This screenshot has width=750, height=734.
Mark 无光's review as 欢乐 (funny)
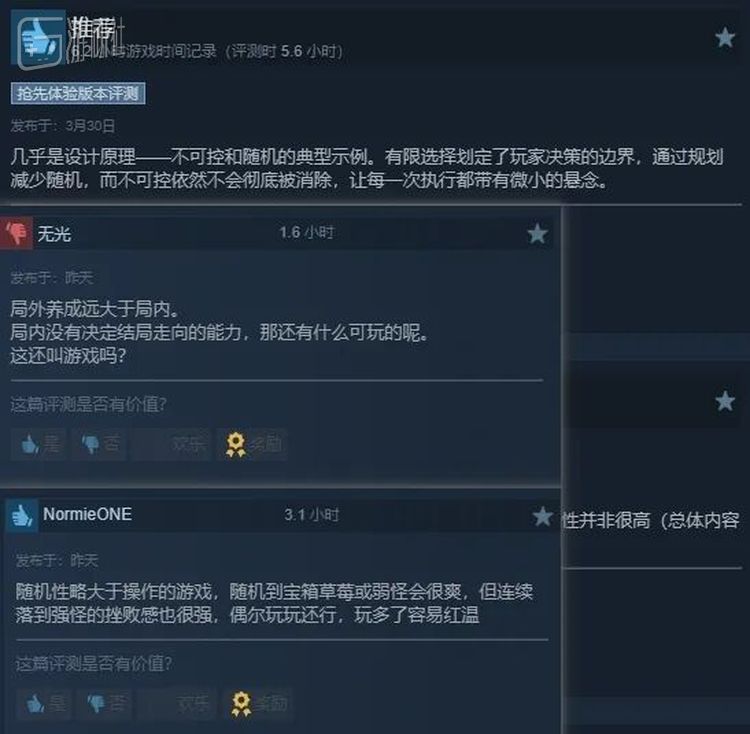coord(171,444)
